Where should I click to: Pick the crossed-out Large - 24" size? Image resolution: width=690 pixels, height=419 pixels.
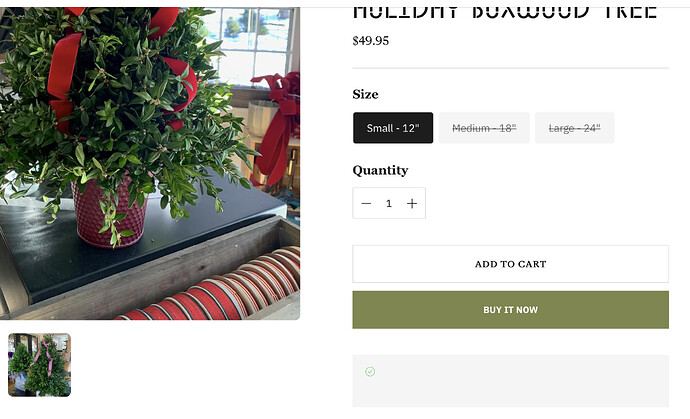[574, 128]
